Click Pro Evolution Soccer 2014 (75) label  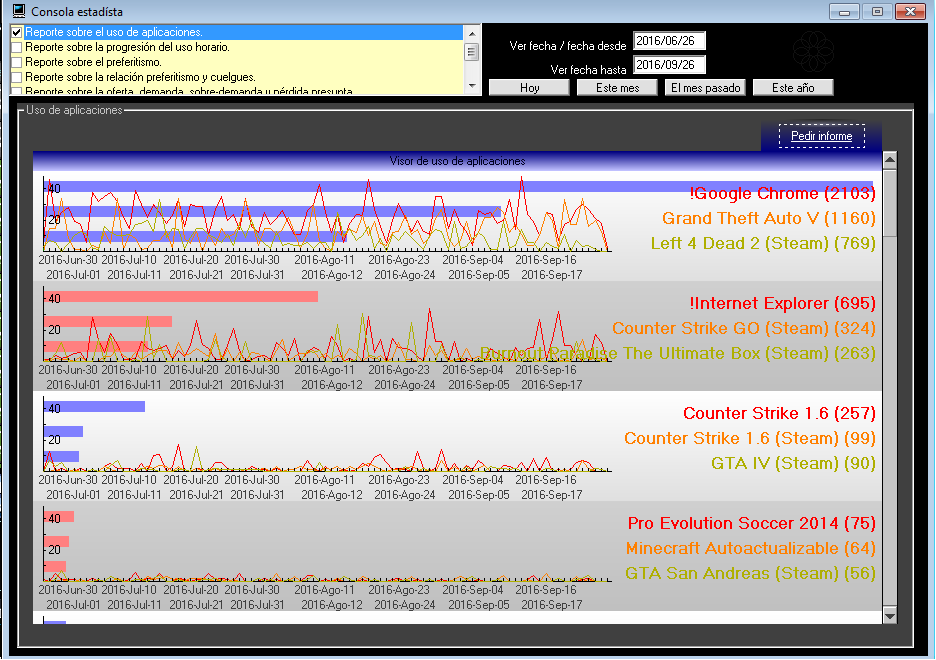tap(752, 523)
